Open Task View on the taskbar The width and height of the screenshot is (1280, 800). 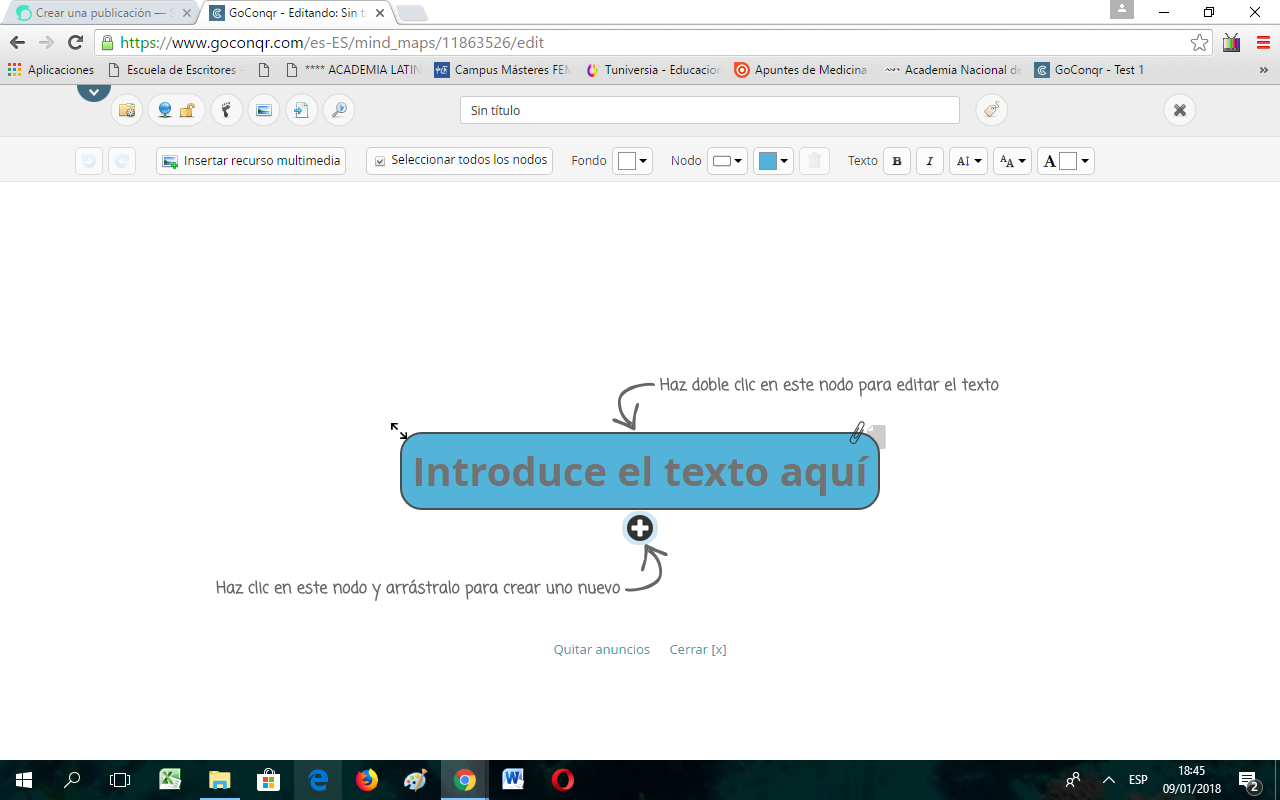click(120, 780)
